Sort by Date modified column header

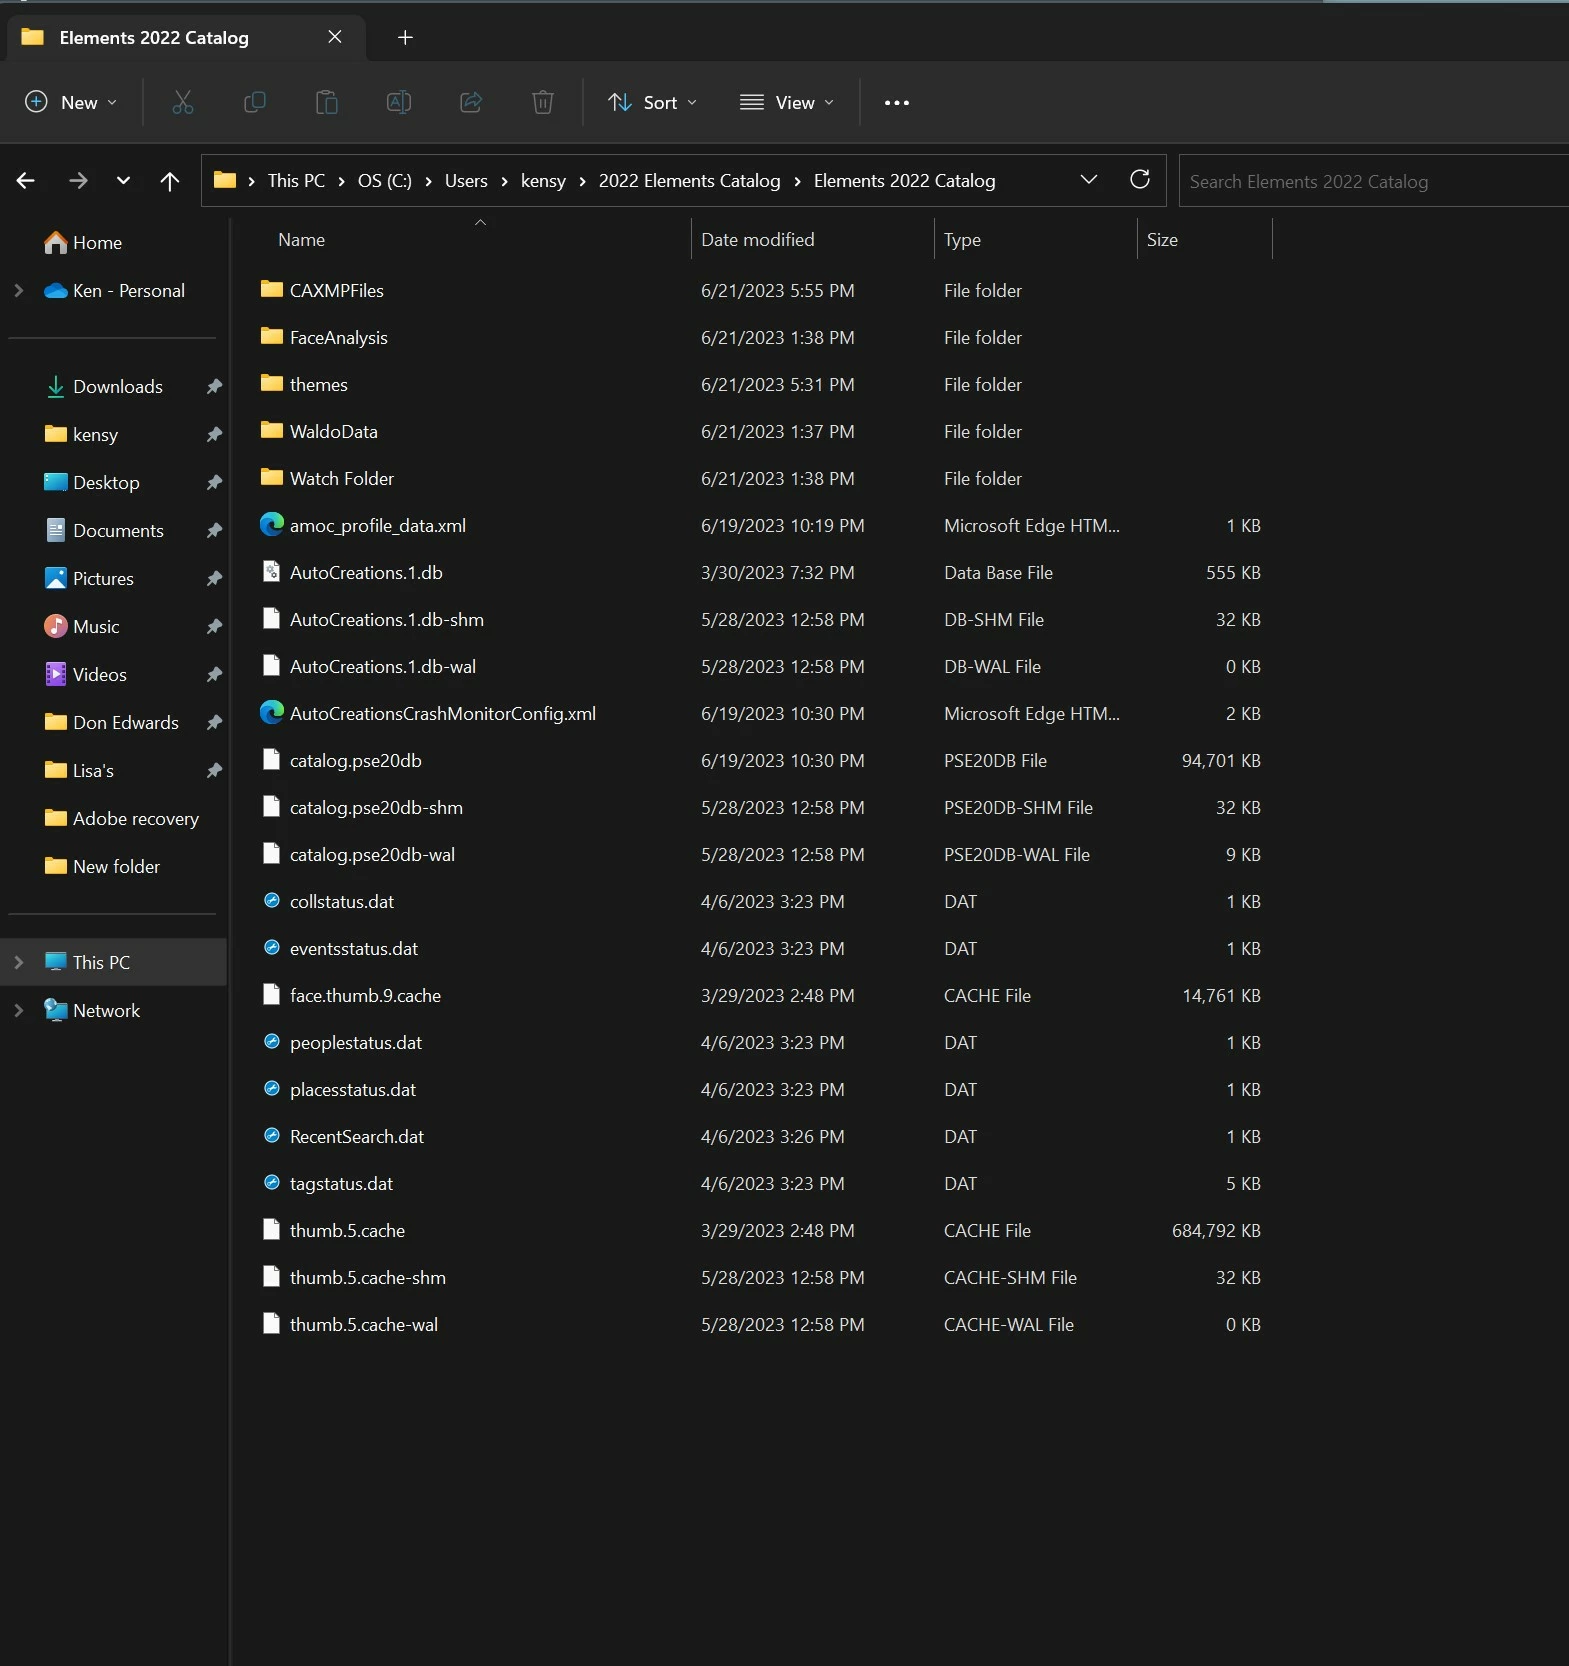point(757,240)
